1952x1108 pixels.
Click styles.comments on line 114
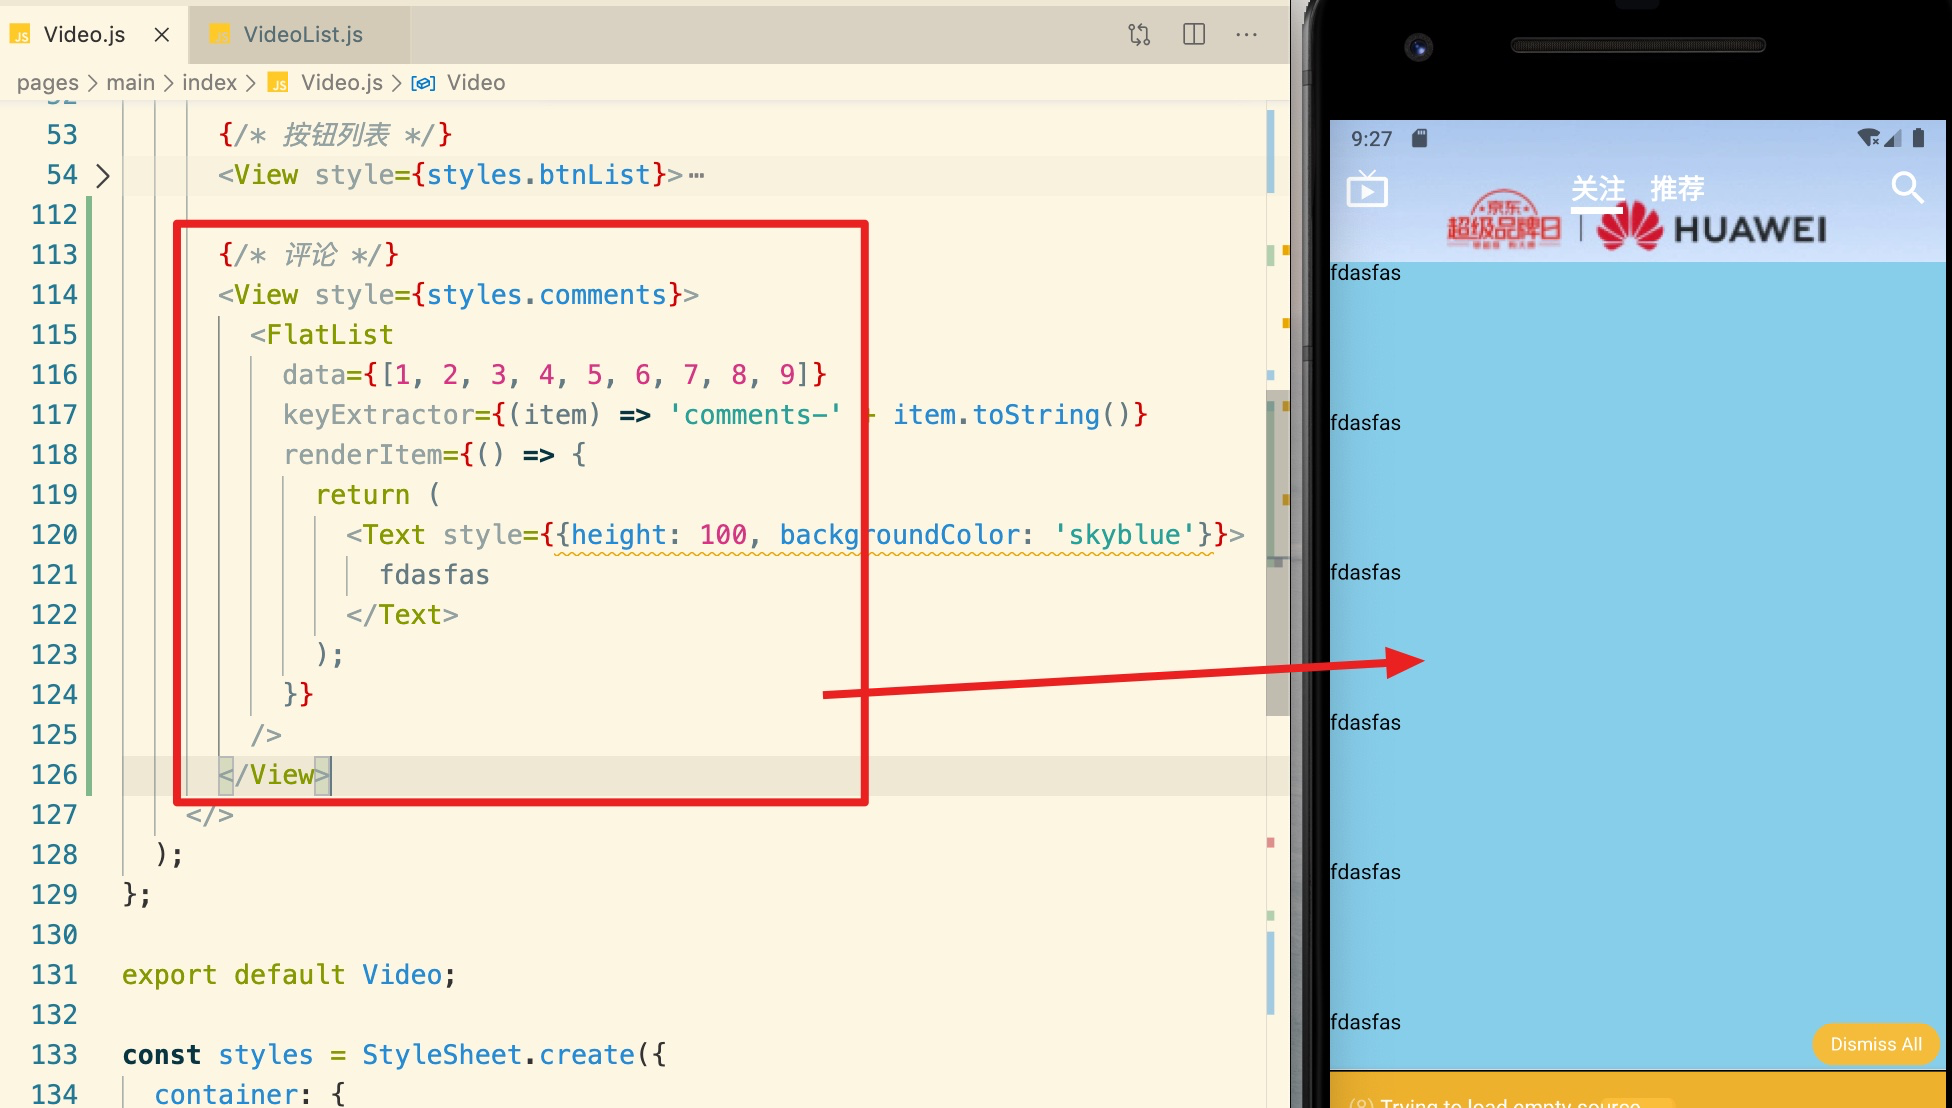click(546, 295)
